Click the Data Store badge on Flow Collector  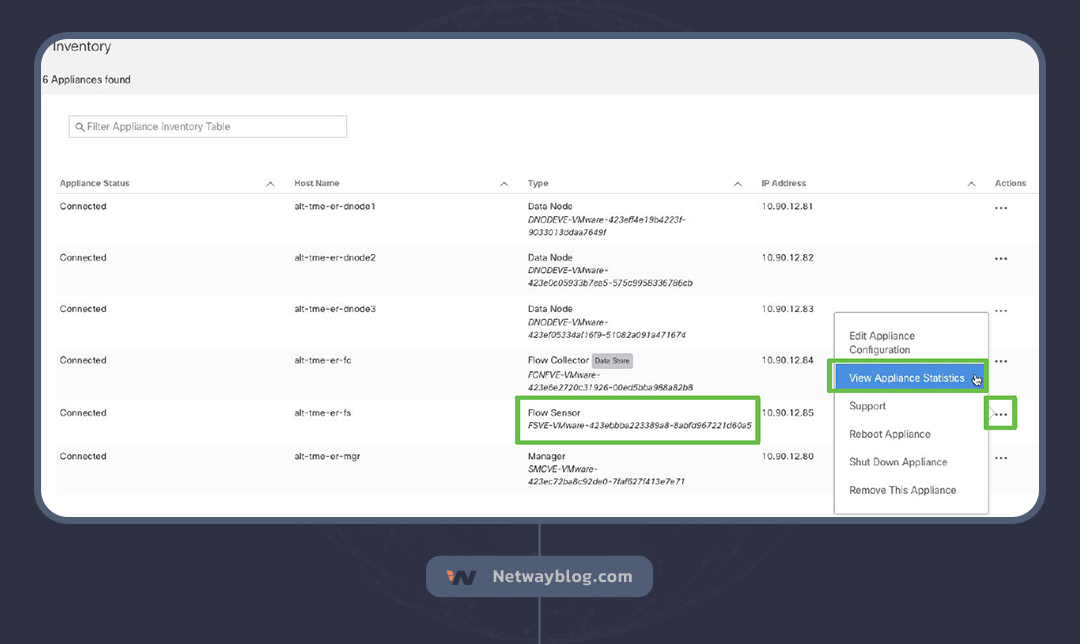pos(612,361)
